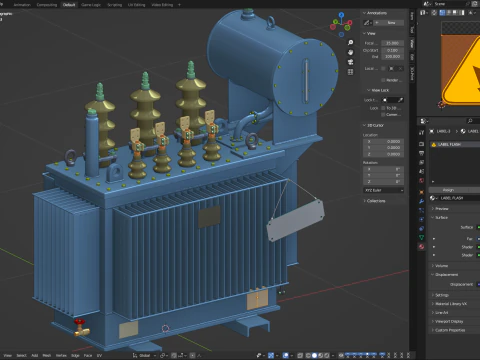Open the Add menu in viewport footer

tap(35, 355)
